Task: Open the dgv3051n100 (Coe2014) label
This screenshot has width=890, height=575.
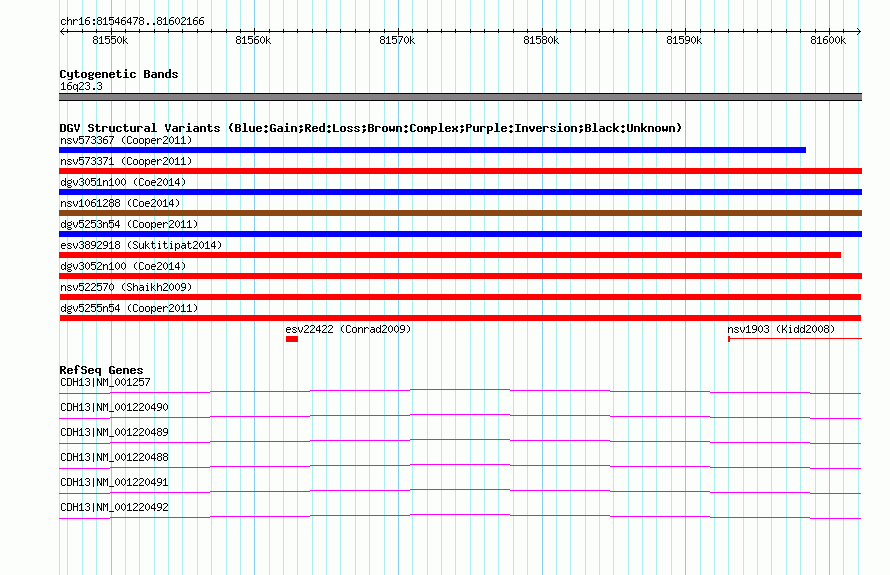Action: (123, 182)
